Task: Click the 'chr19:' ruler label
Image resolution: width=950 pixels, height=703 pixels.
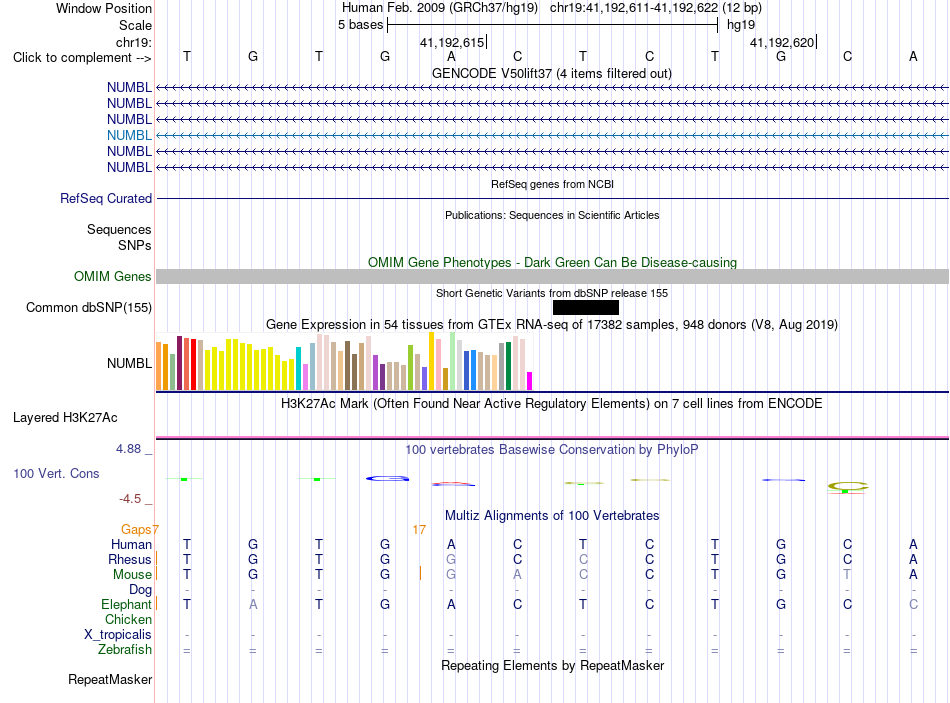Action: pyautogui.click(x=134, y=42)
